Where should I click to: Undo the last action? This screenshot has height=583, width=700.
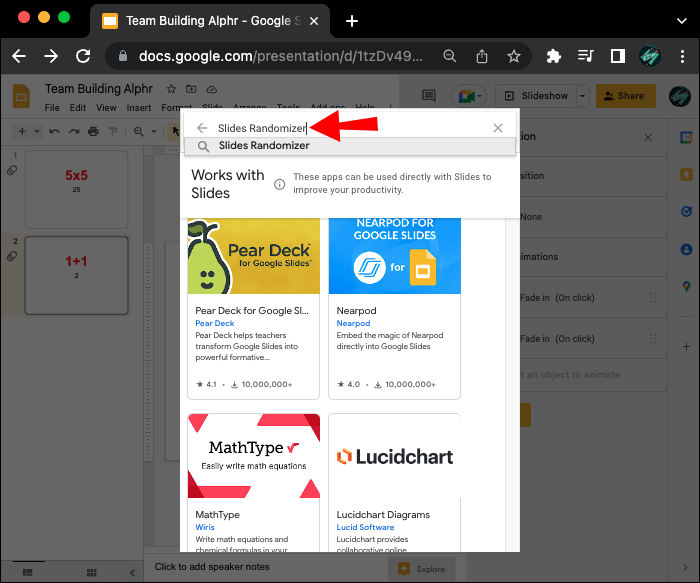pos(54,131)
